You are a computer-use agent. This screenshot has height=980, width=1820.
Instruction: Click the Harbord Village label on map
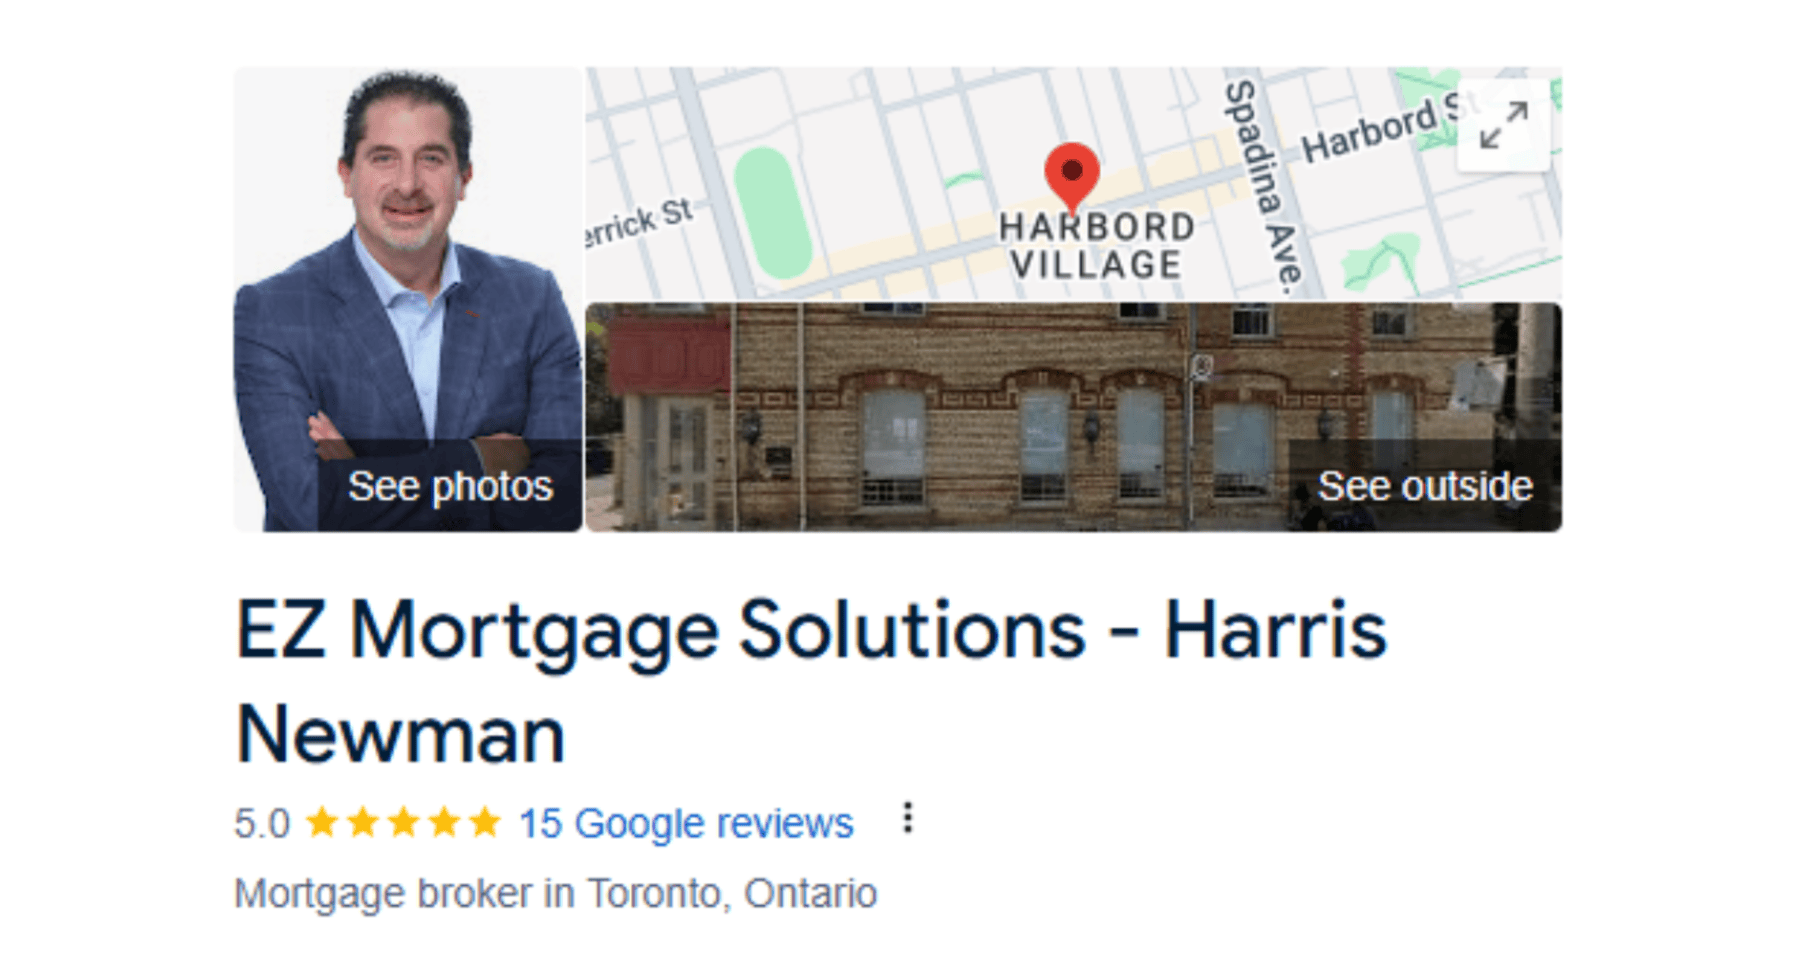click(1097, 246)
